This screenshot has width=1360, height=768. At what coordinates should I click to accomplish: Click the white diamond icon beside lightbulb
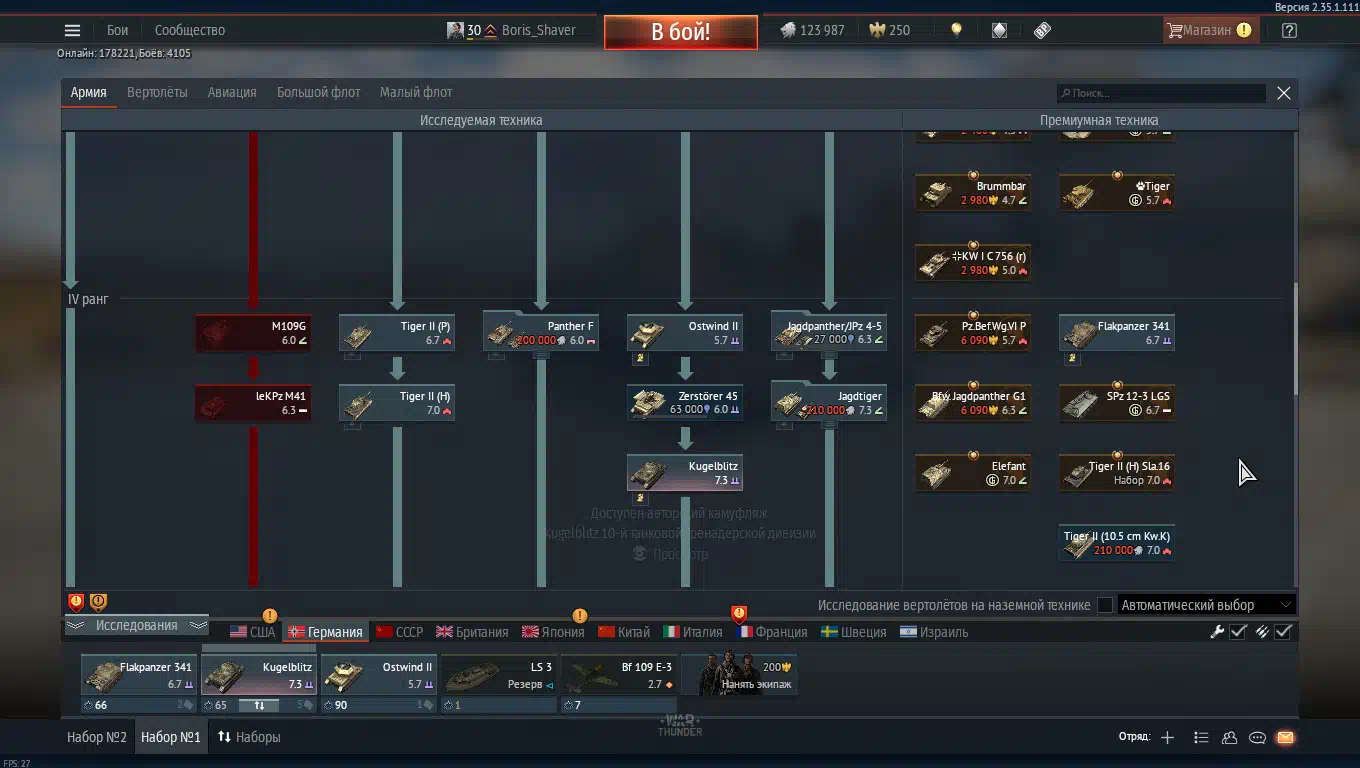(999, 30)
